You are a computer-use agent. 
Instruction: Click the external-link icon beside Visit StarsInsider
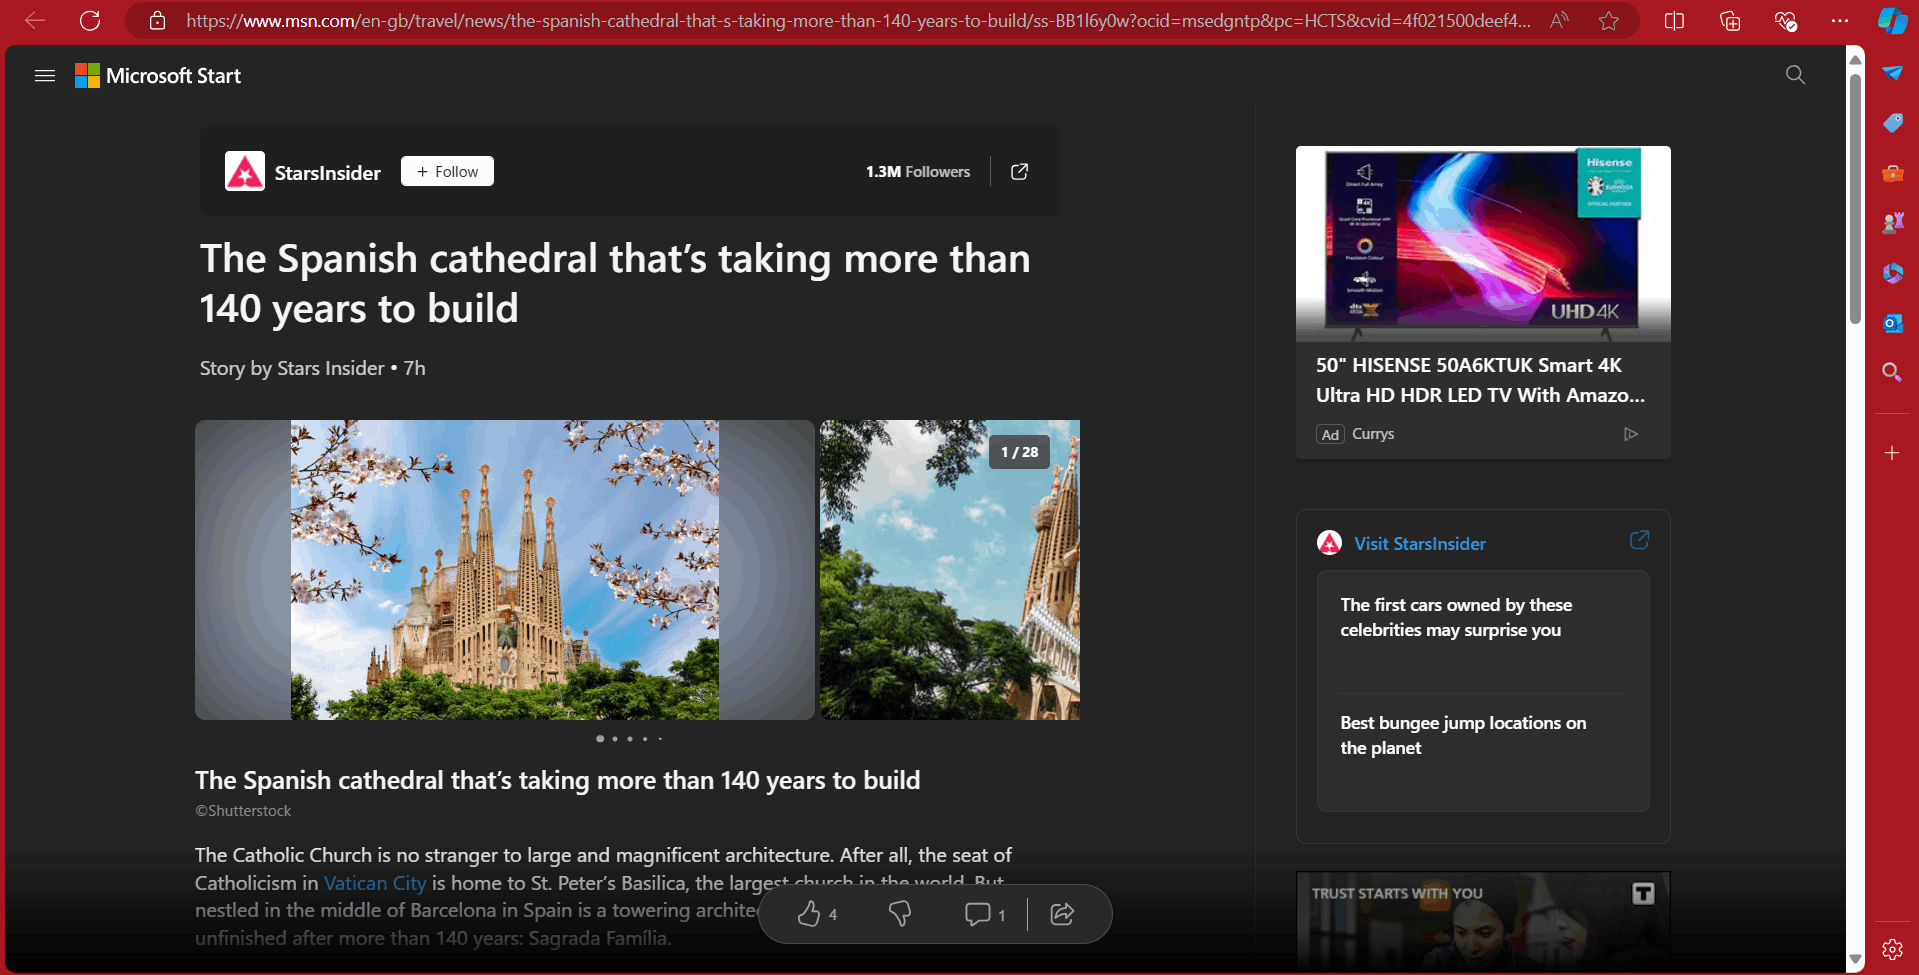[x=1640, y=540]
